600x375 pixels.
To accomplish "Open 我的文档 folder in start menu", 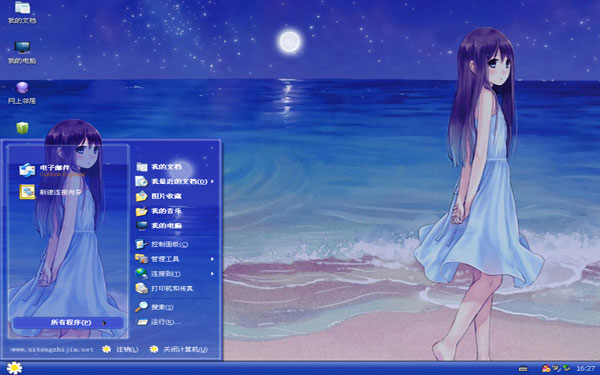I will pyautogui.click(x=159, y=166).
